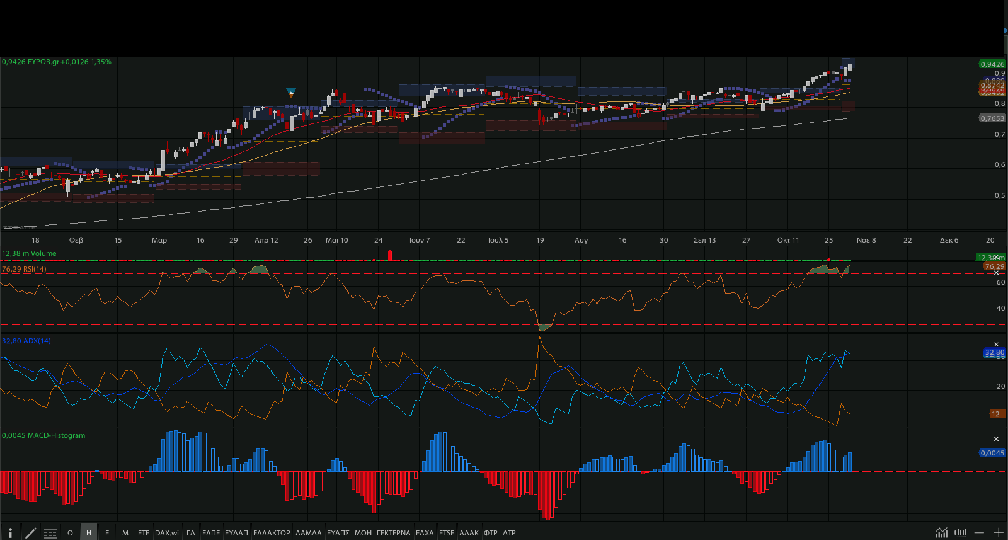Click the blue 32,80 ADX value tag
The width and height of the screenshot is (1008, 540).
[994, 352]
